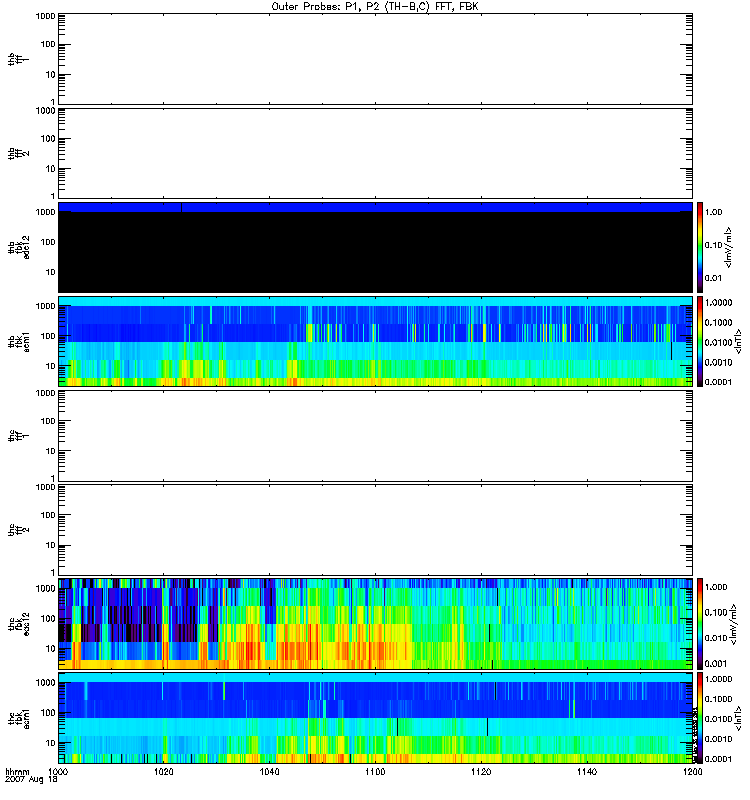Click the '2007 Aug 18' date label
This screenshot has width=750, height=800.
pos(27,782)
